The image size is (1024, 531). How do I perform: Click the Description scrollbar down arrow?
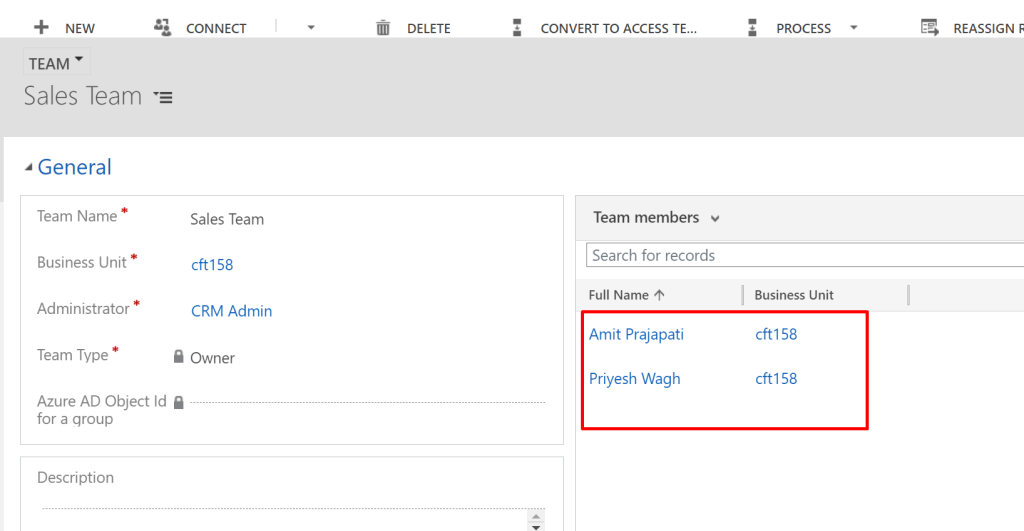click(x=536, y=525)
